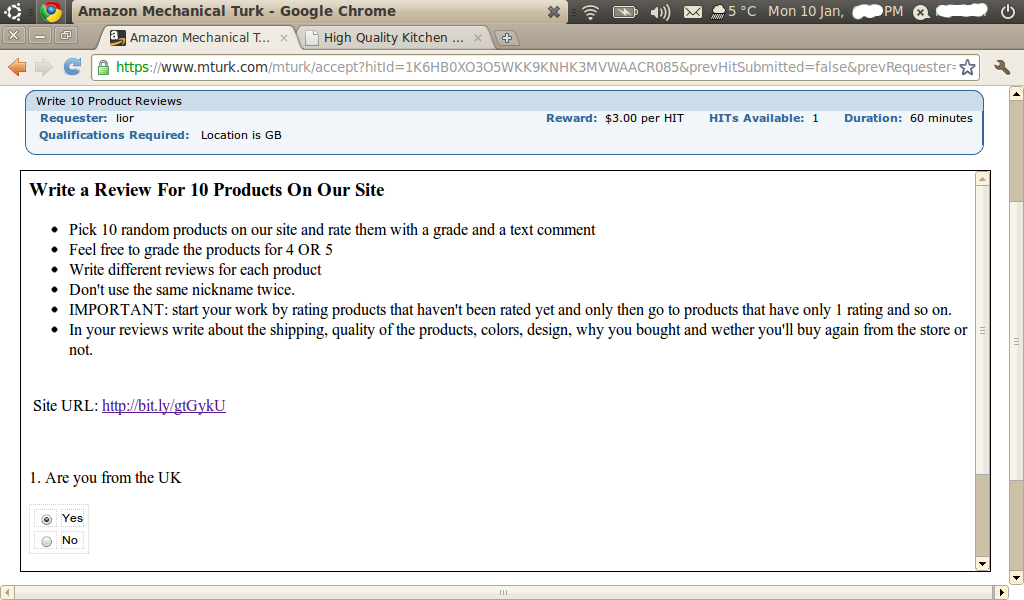The width and height of the screenshot is (1024, 600).
Task: Open the battery status indicator
Action: tap(625, 12)
